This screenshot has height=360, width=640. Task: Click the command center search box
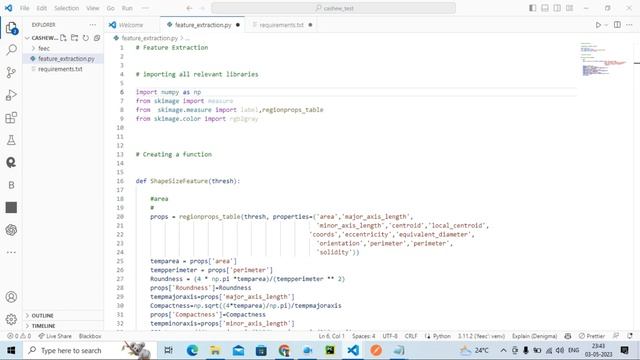pos(333,8)
